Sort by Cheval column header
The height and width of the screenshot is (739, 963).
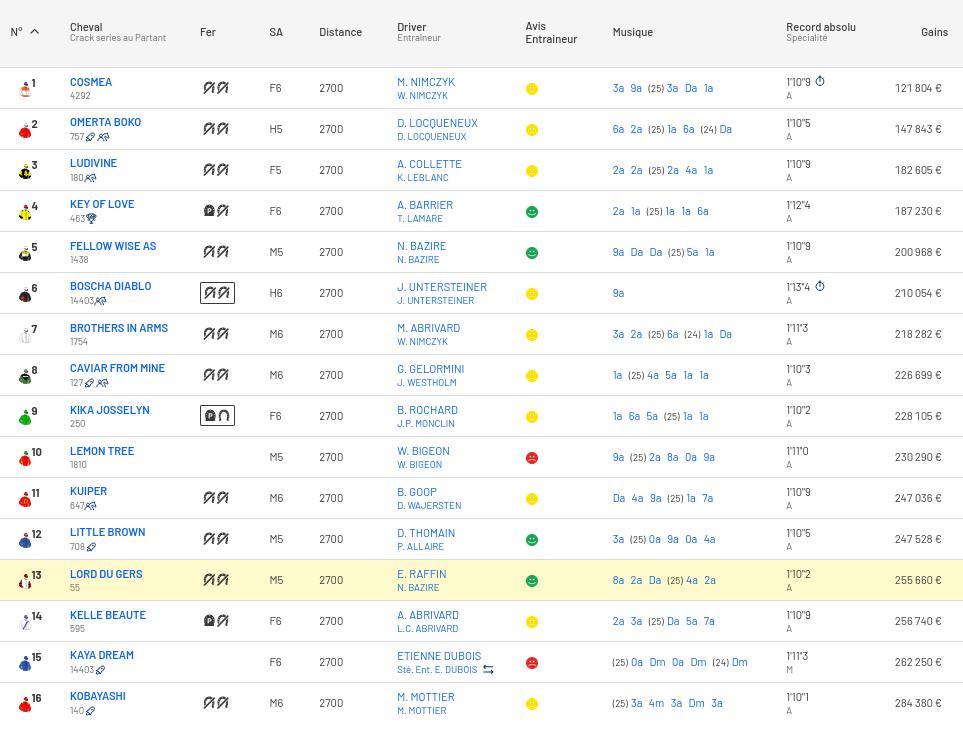point(86,27)
